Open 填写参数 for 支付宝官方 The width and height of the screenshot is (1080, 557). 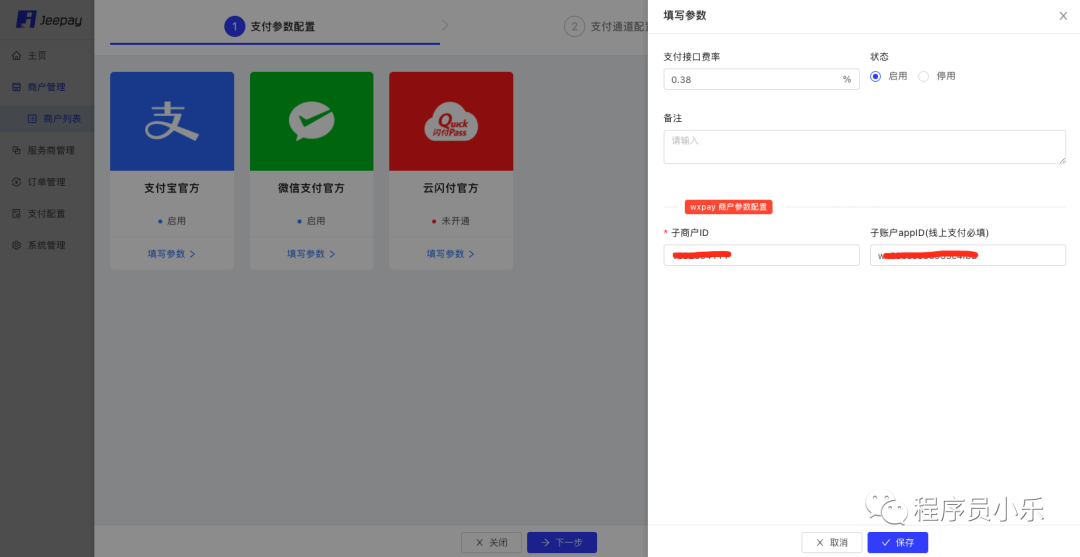172,253
